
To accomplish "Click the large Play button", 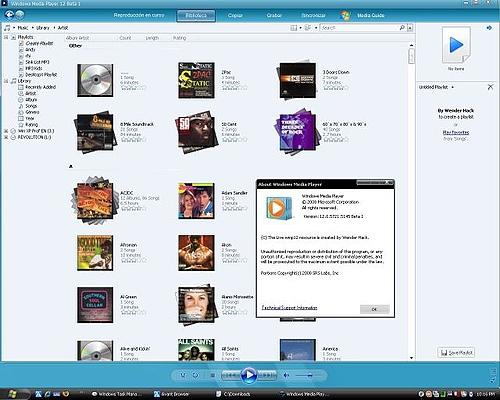I will point(249,375).
